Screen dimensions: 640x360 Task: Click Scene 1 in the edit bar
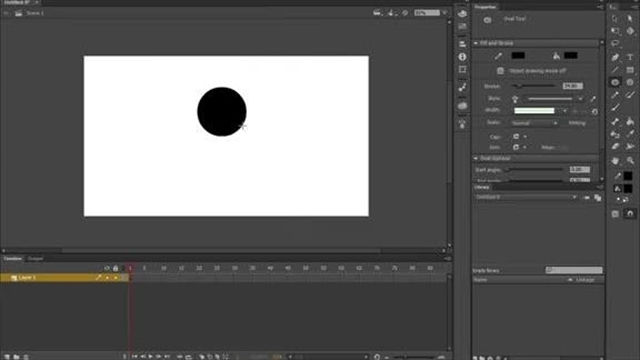[x=35, y=13]
